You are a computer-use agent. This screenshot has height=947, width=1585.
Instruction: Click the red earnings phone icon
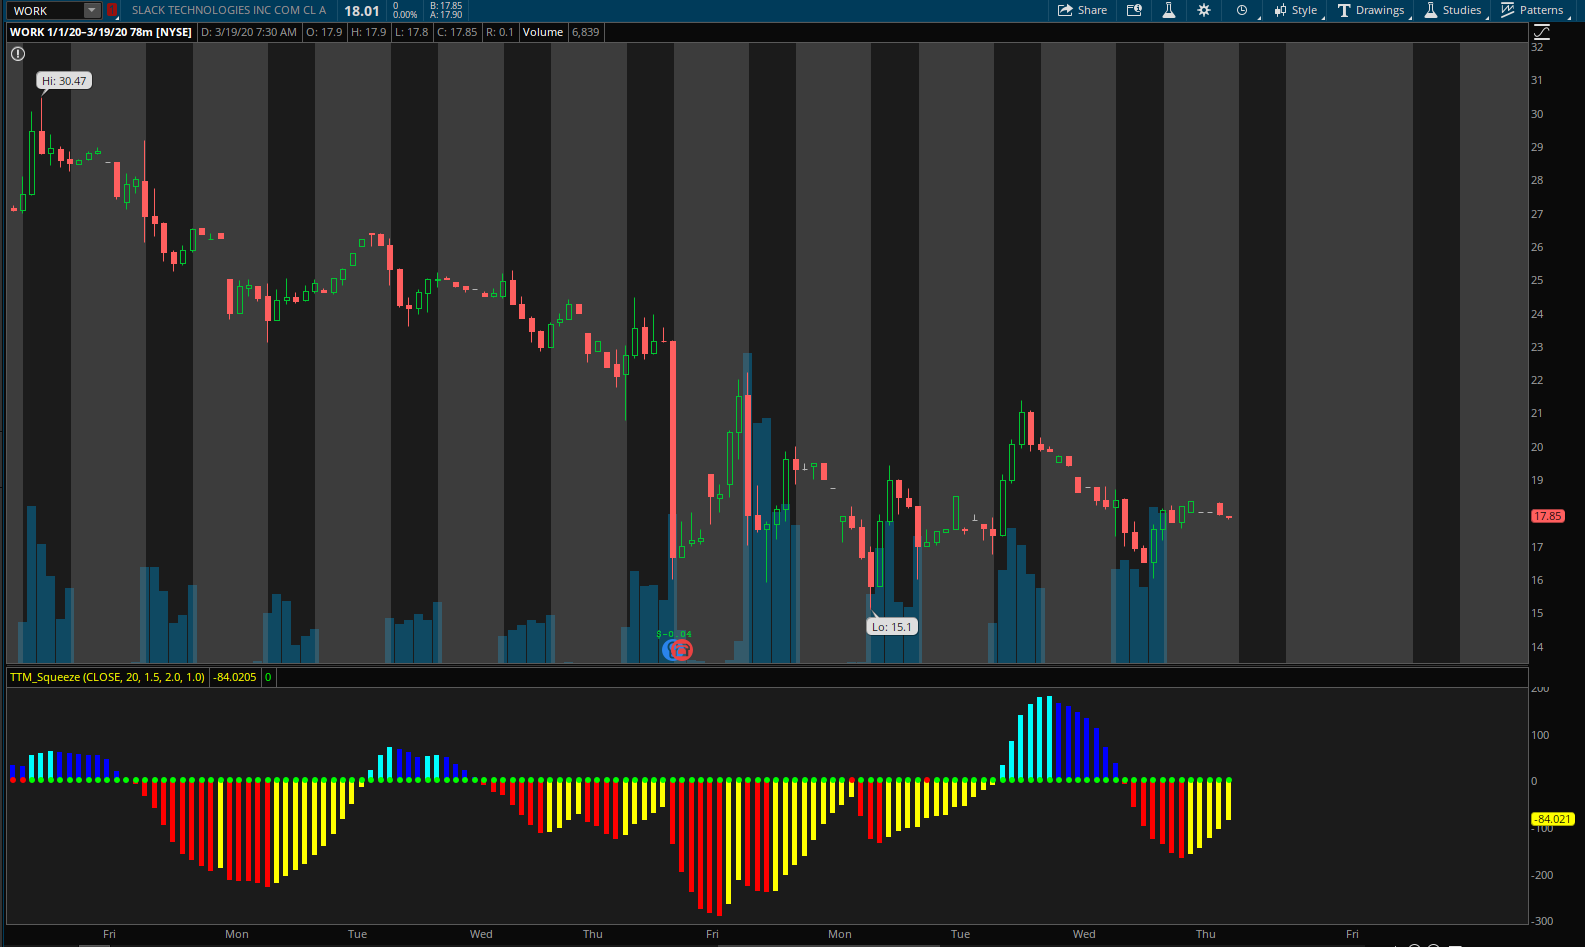click(x=682, y=650)
